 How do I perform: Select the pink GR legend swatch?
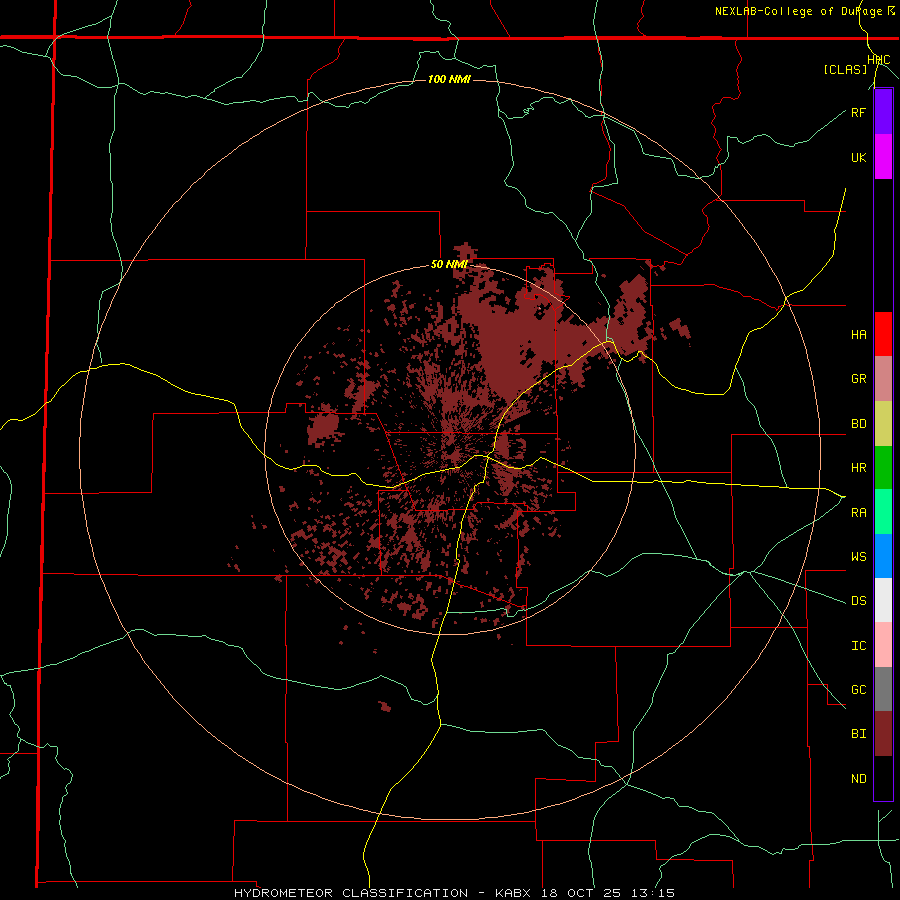[883, 379]
